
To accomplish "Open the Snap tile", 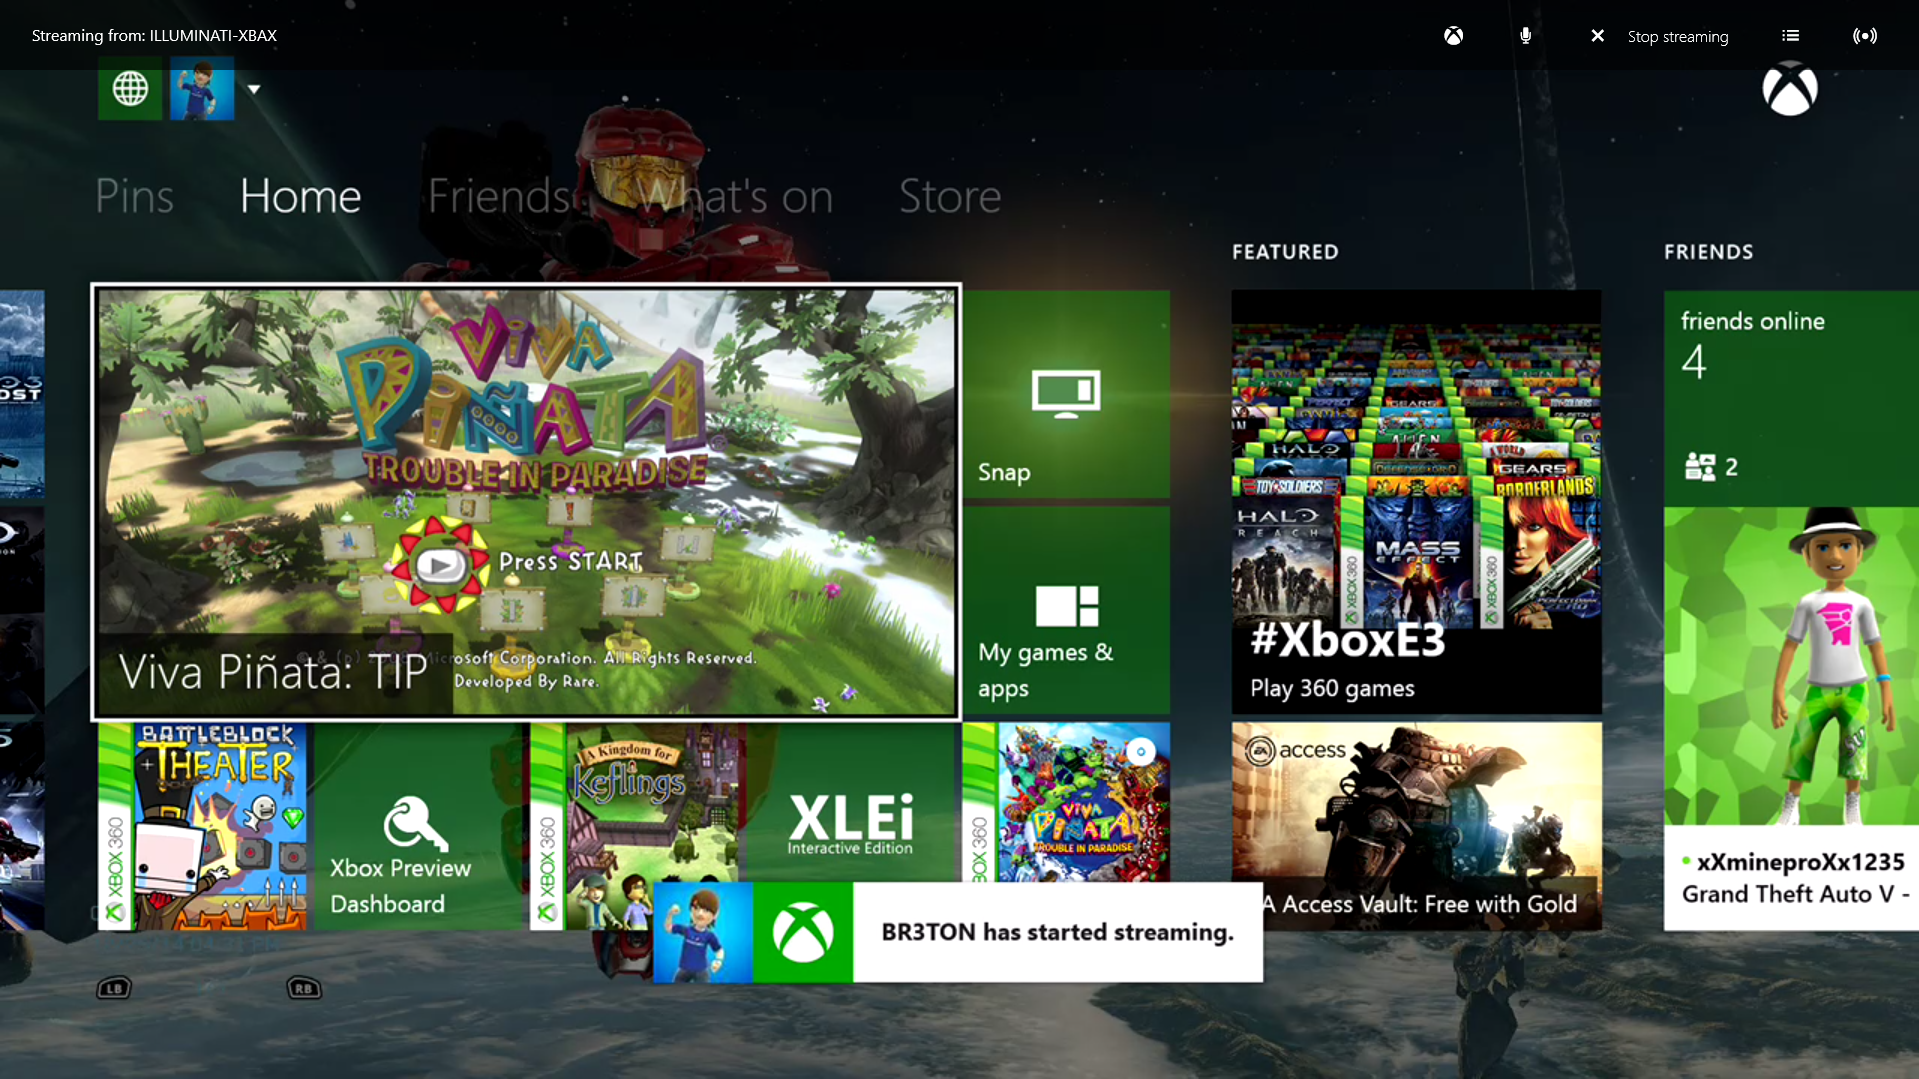I will click(x=1066, y=394).
